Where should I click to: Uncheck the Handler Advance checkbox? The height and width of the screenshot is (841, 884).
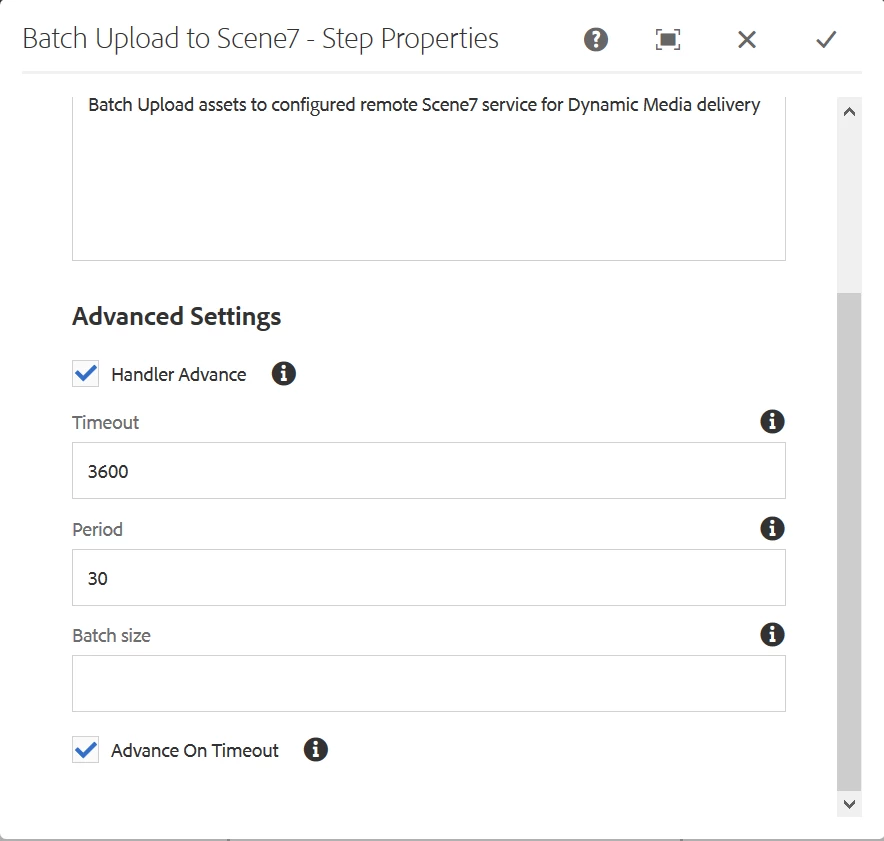point(86,373)
